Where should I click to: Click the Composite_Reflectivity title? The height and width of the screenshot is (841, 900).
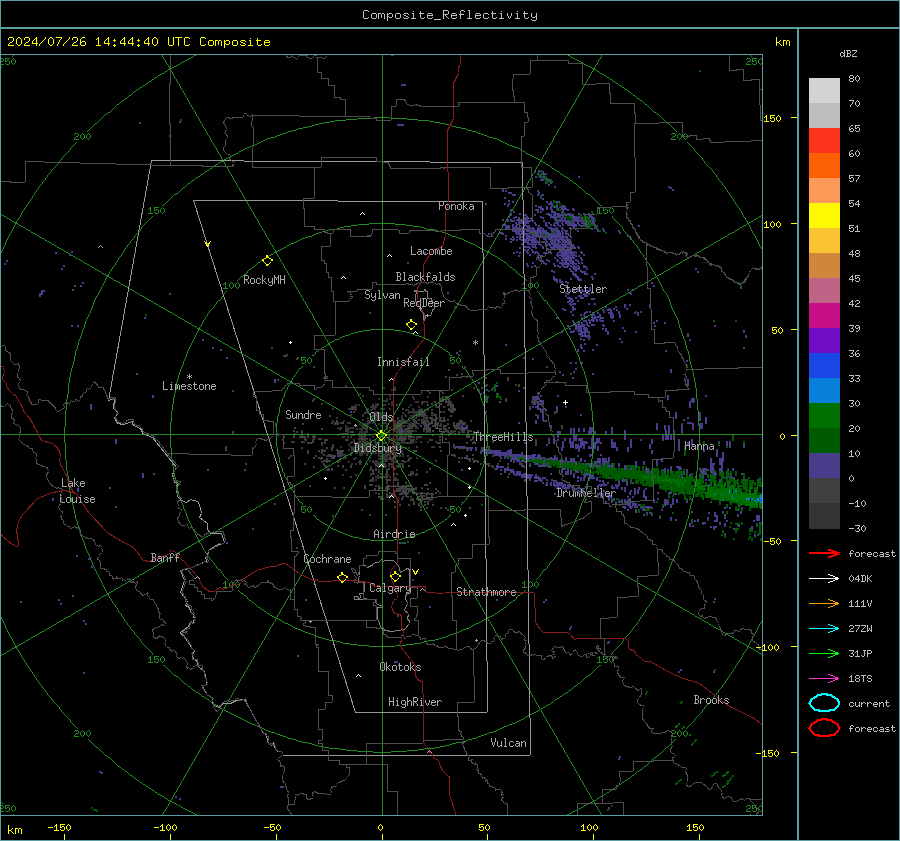[x=450, y=15]
